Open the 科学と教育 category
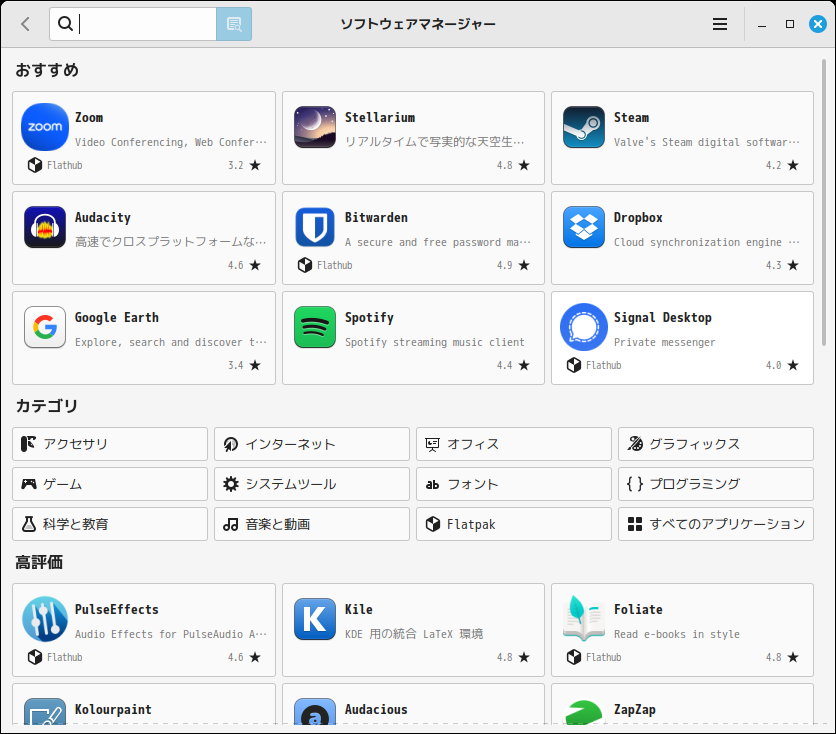 pos(110,524)
